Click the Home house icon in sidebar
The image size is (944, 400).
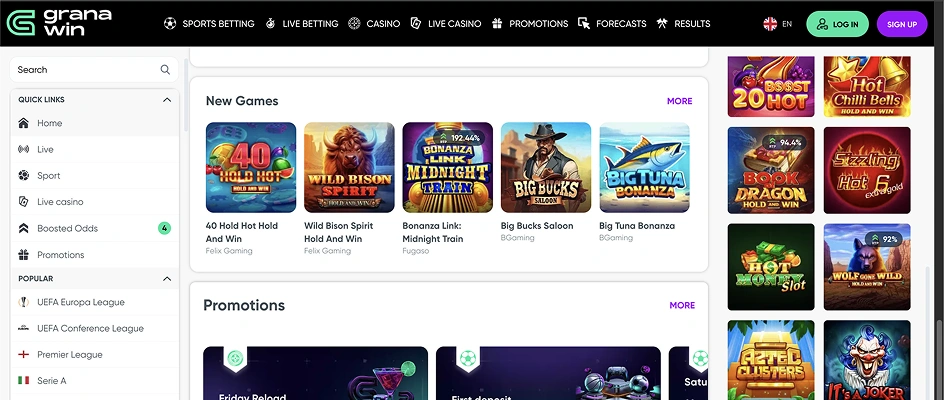tap(23, 123)
